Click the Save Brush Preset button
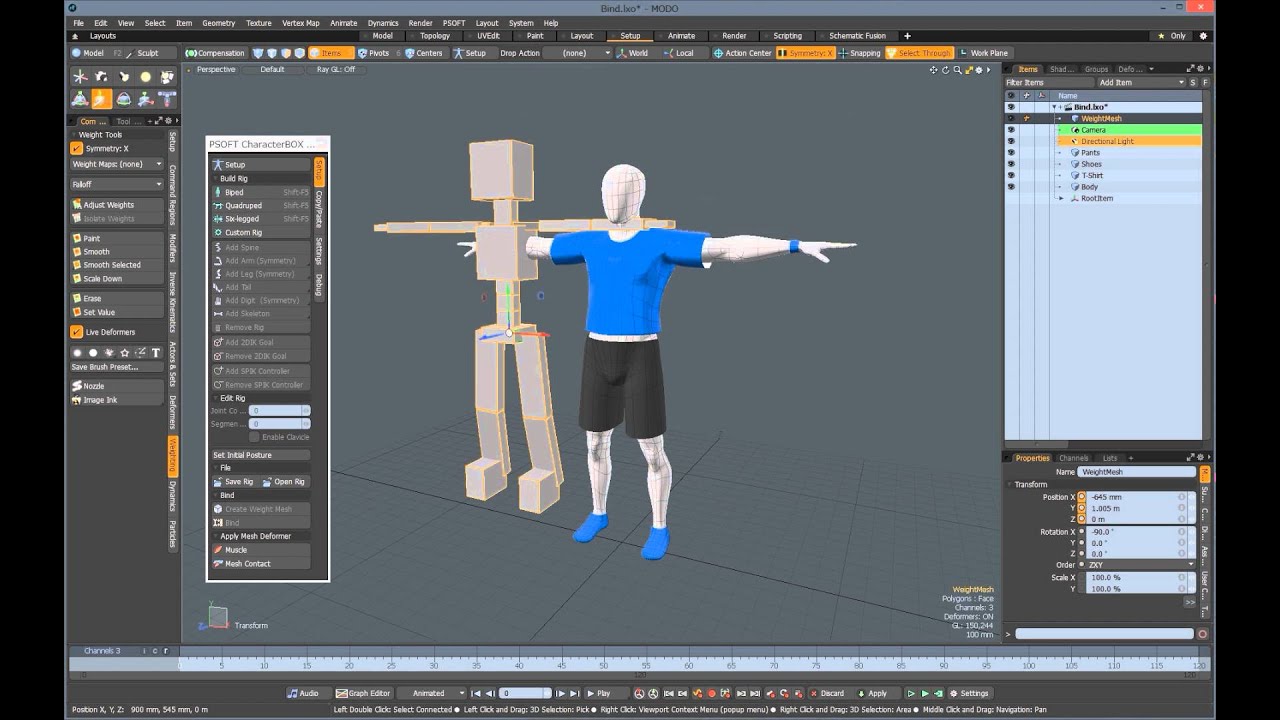Image resolution: width=1280 pixels, height=720 pixels. point(116,367)
